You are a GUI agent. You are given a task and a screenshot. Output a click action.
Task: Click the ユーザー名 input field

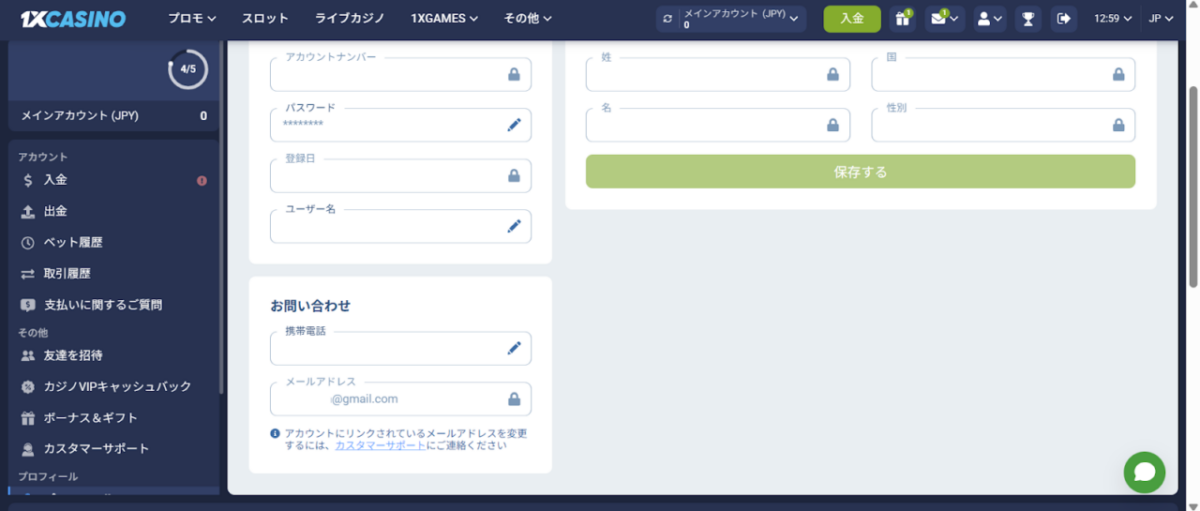(400, 226)
